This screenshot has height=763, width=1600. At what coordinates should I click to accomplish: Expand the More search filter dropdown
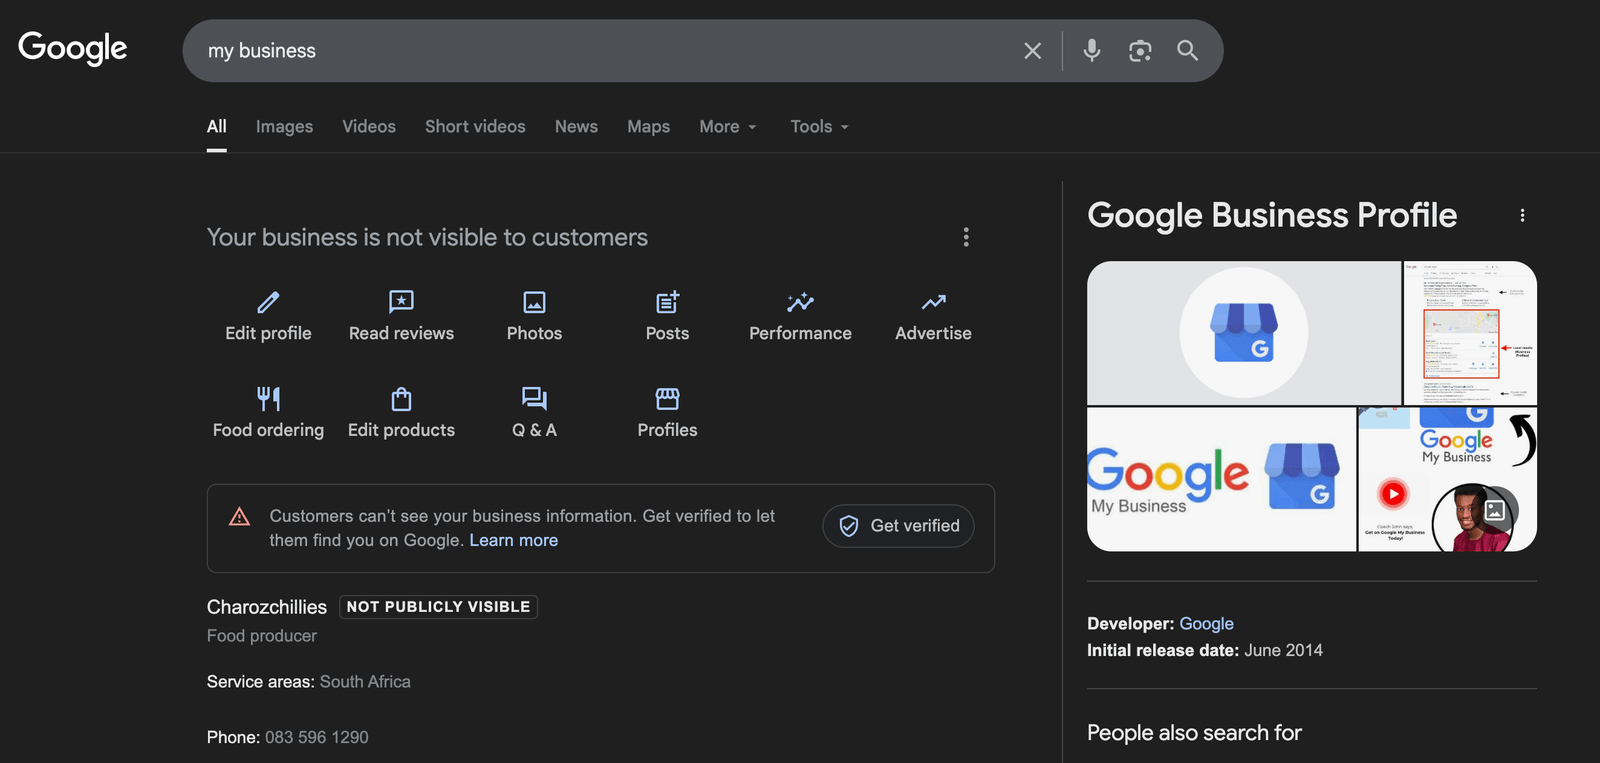[x=728, y=127]
